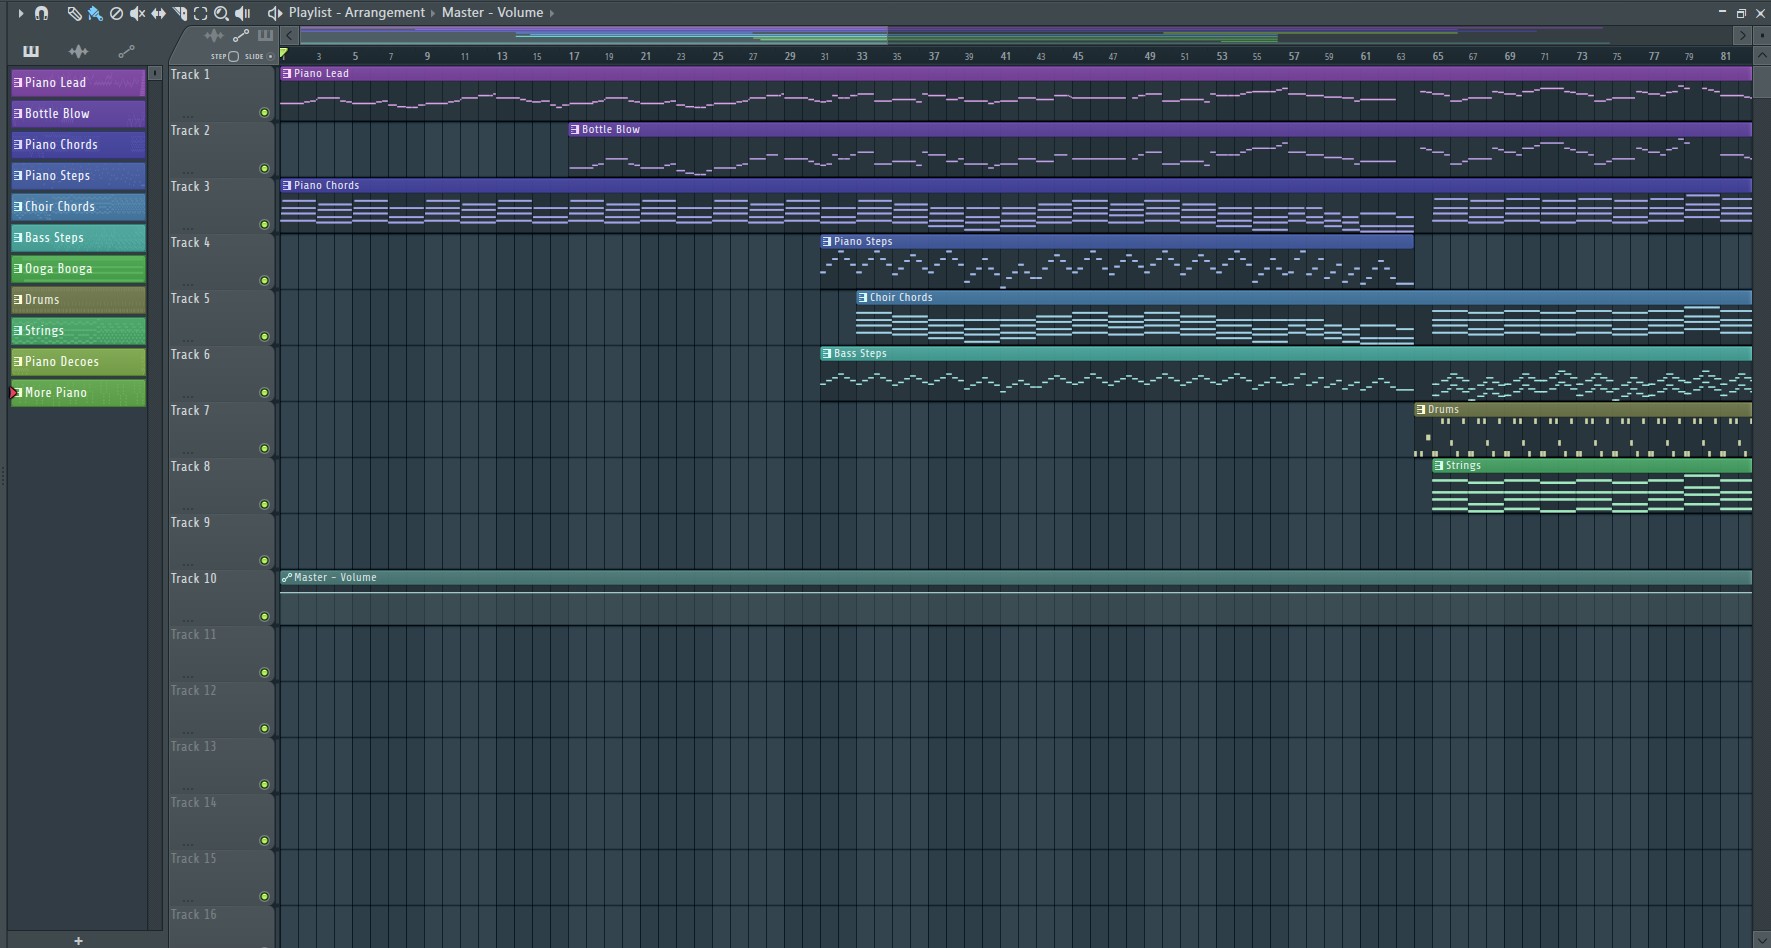Show patterns in picker panel (piano icon)
The height and width of the screenshot is (948, 1771).
click(x=31, y=51)
